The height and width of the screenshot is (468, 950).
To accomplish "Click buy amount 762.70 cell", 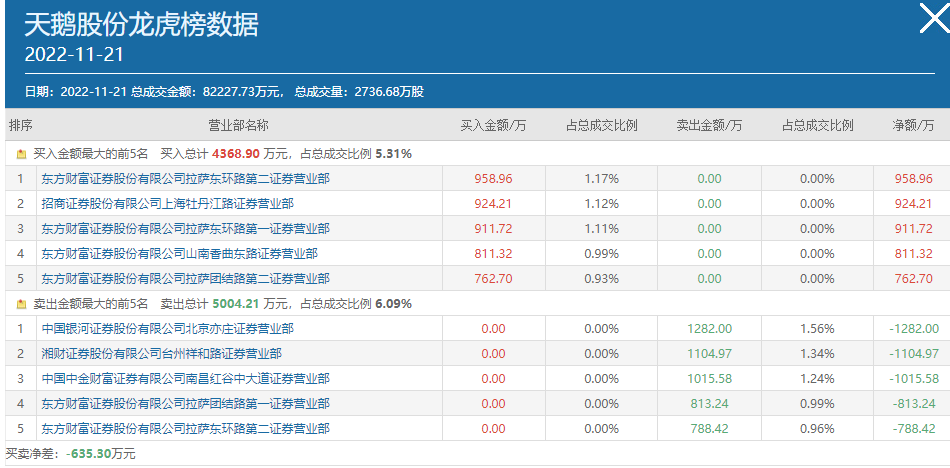I will (x=493, y=279).
